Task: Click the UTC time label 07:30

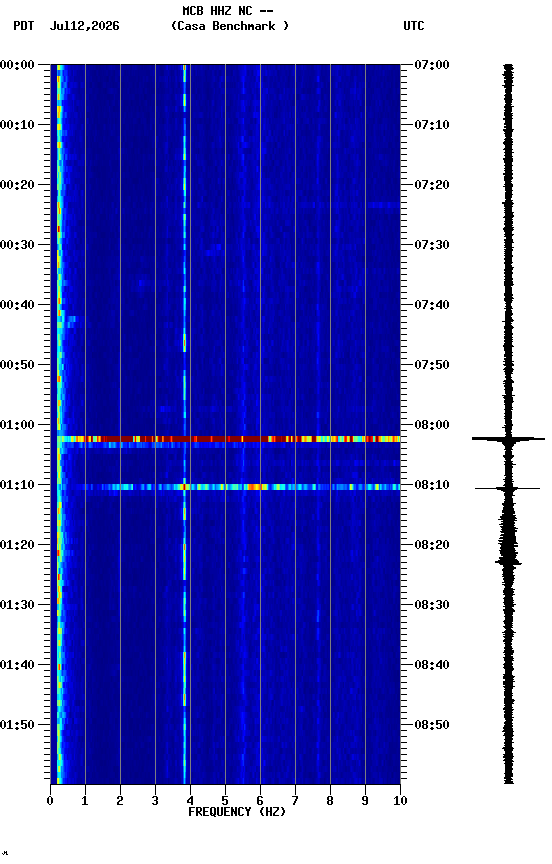Action: (432, 245)
